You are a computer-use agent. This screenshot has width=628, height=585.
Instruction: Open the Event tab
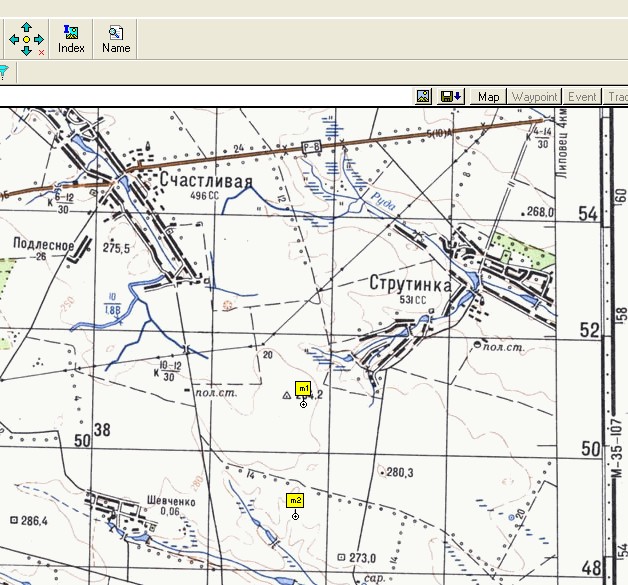click(x=582, y=97)
